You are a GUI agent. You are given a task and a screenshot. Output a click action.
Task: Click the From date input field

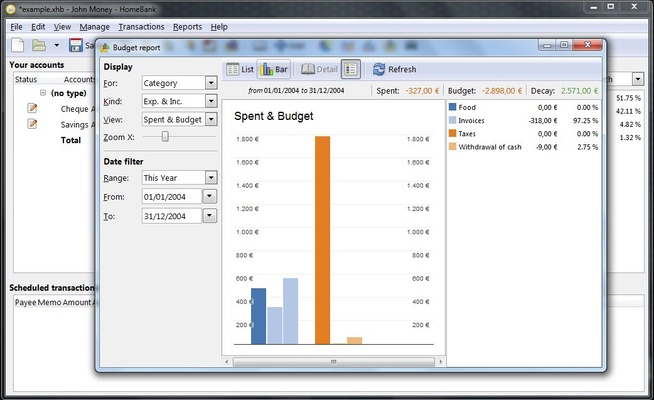[x=171, y=197]
